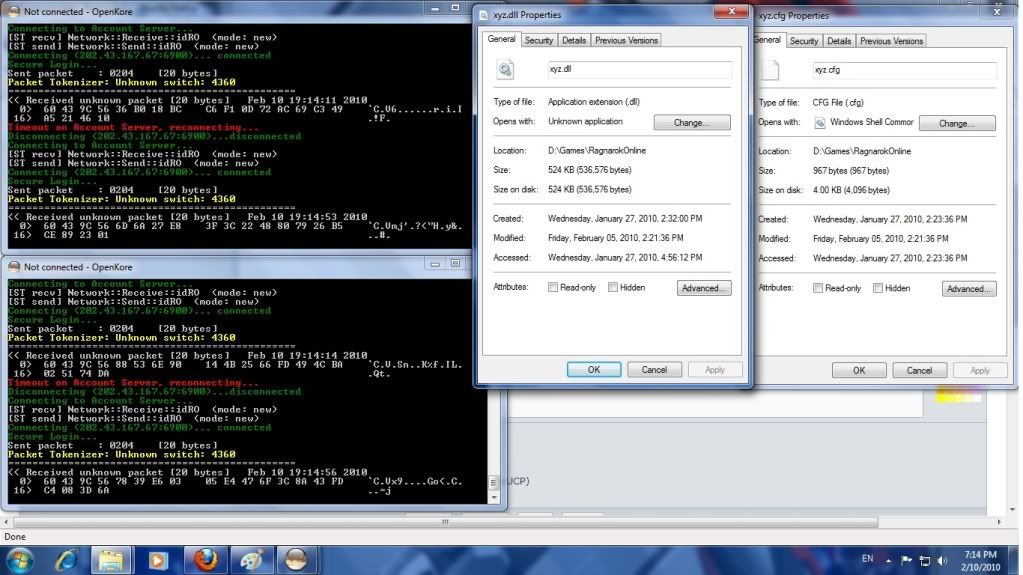Click 'CFG File (.cfg)' file type text

pos(838,102)
